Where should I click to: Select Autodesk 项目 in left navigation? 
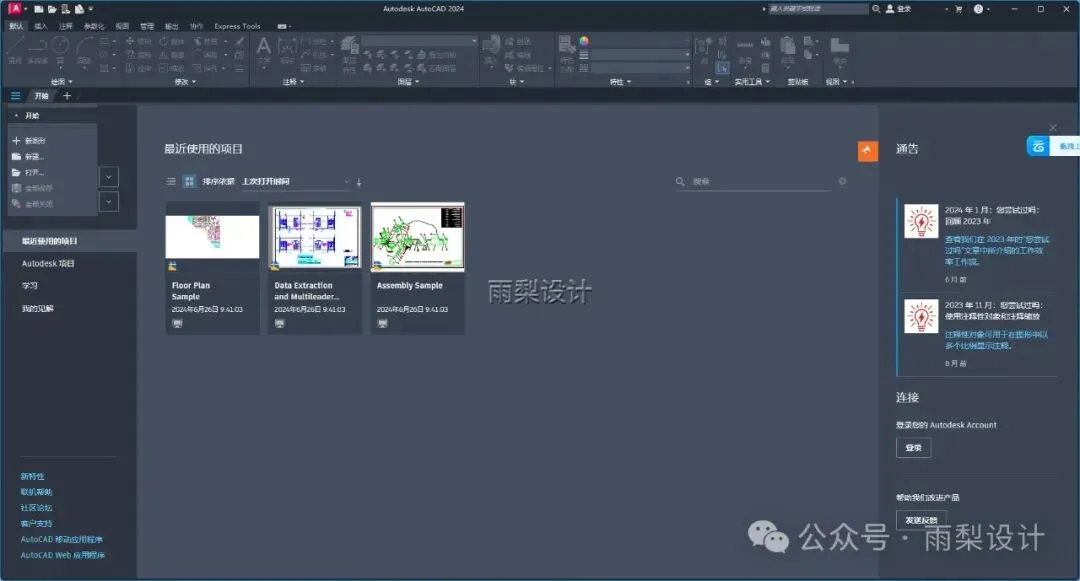point(48,264)
